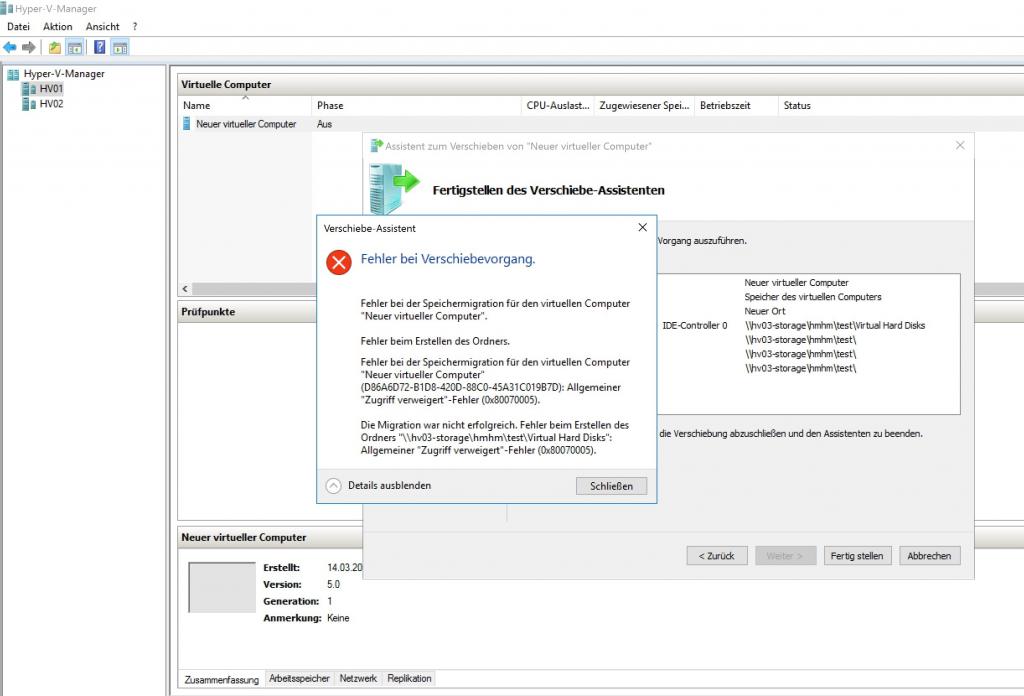The image size is (1024, 696).
Task: Open Help with the question-mark toolbar icon
Action: (100, 48)
